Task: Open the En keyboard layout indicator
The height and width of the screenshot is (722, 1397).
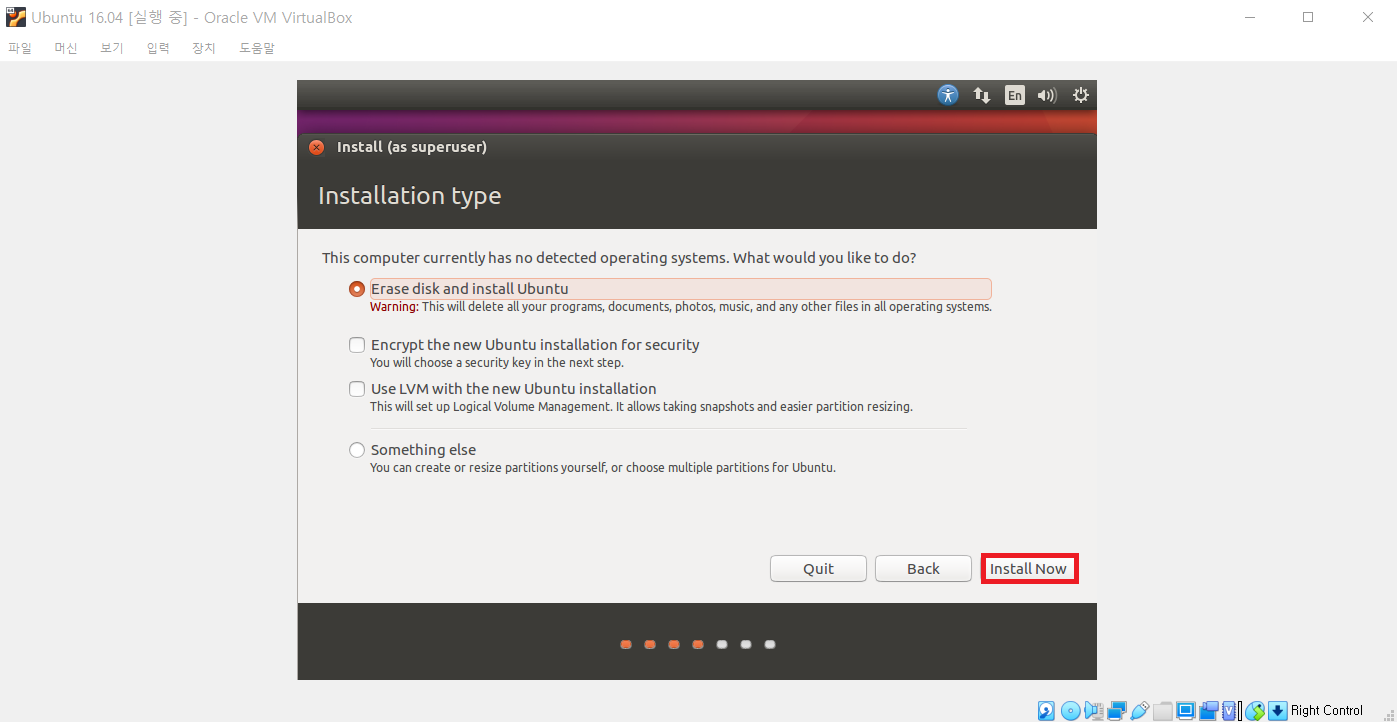Action: 1014,95
